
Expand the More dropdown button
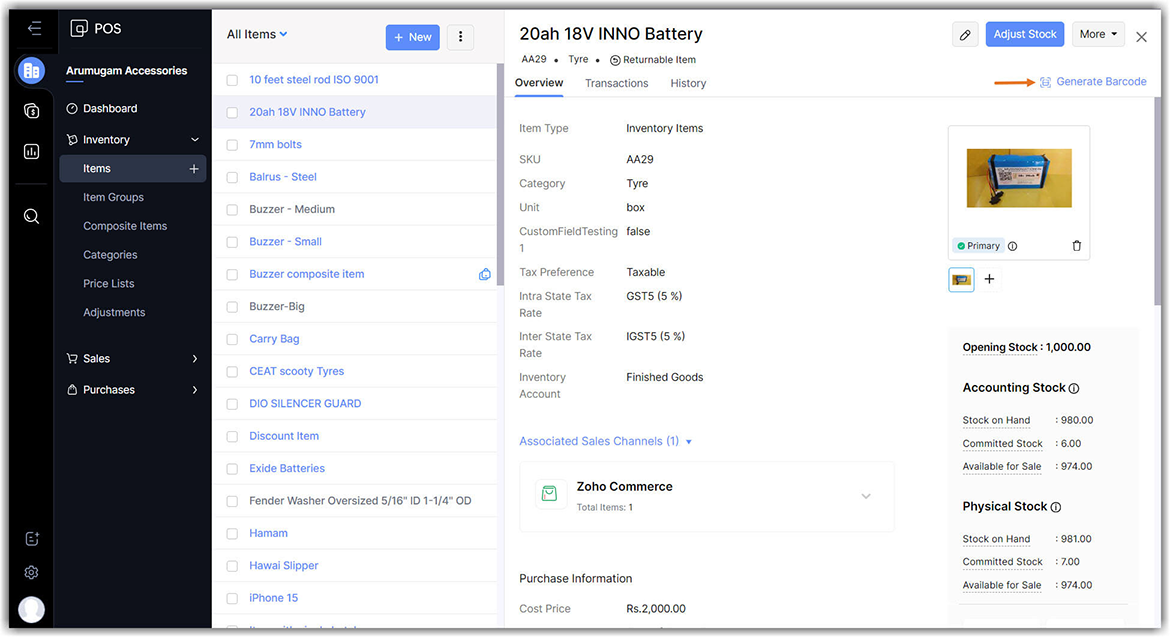[1098, 35]
